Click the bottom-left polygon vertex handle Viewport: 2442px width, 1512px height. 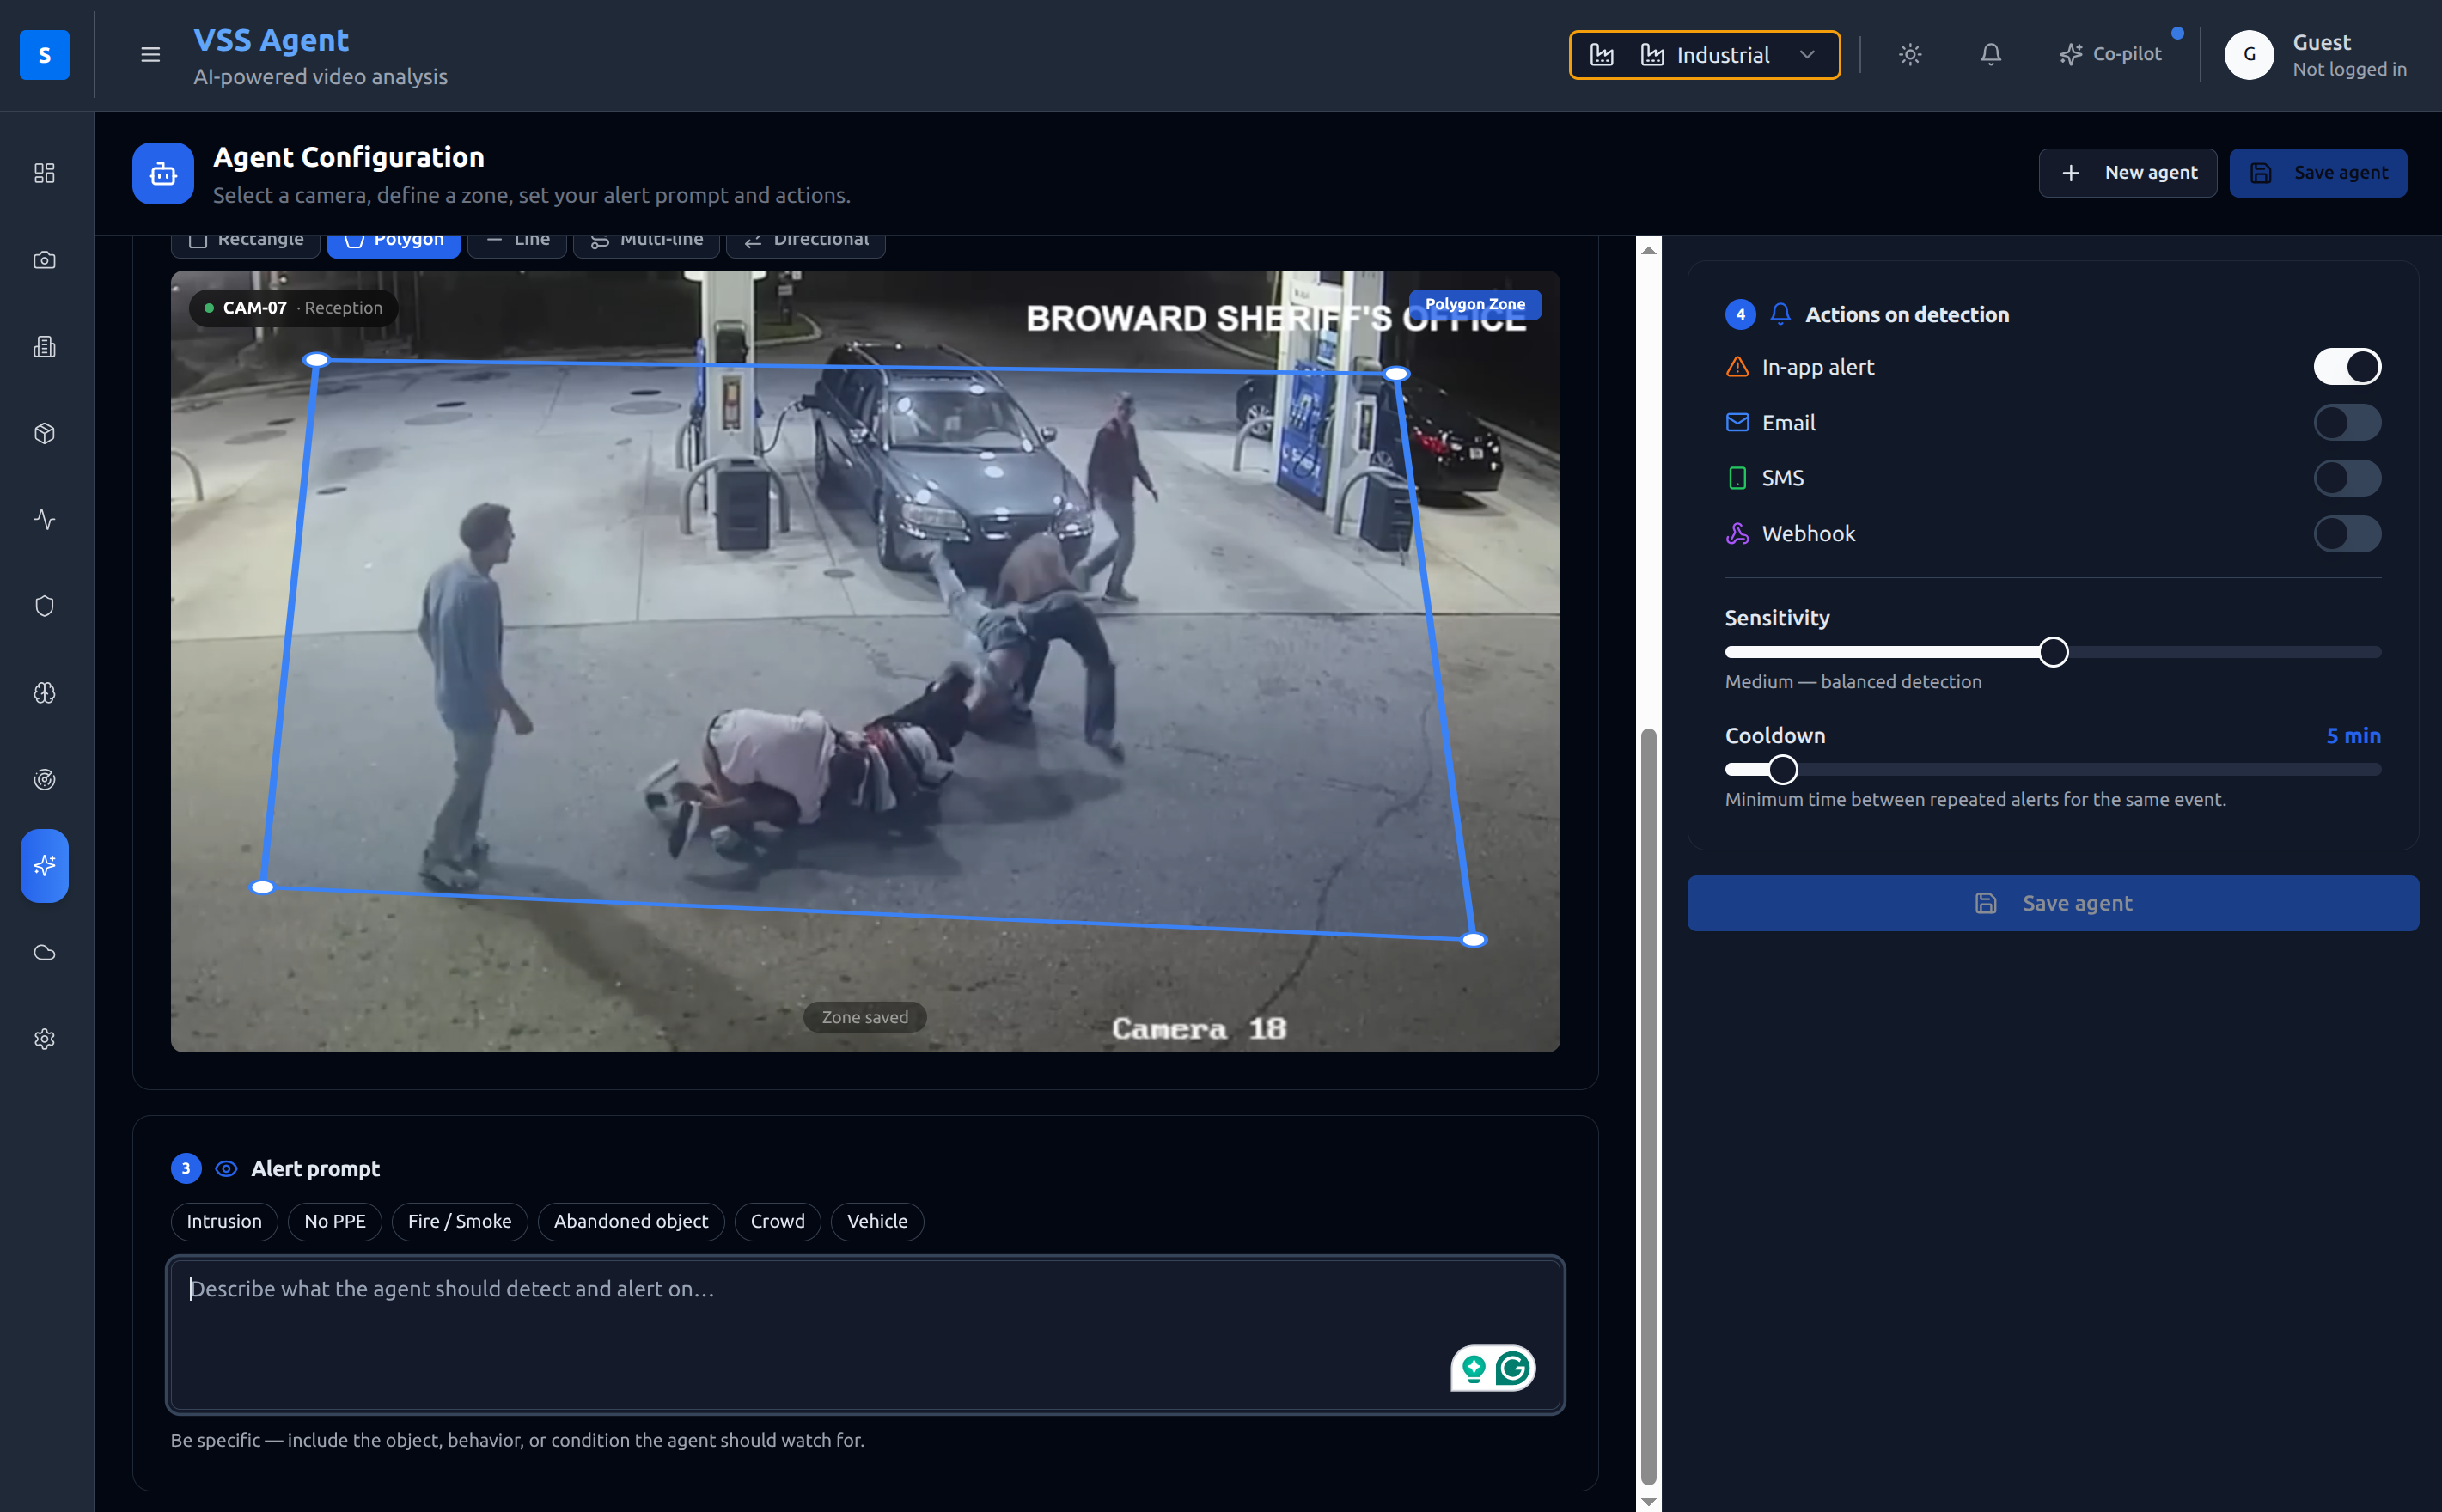262,887
